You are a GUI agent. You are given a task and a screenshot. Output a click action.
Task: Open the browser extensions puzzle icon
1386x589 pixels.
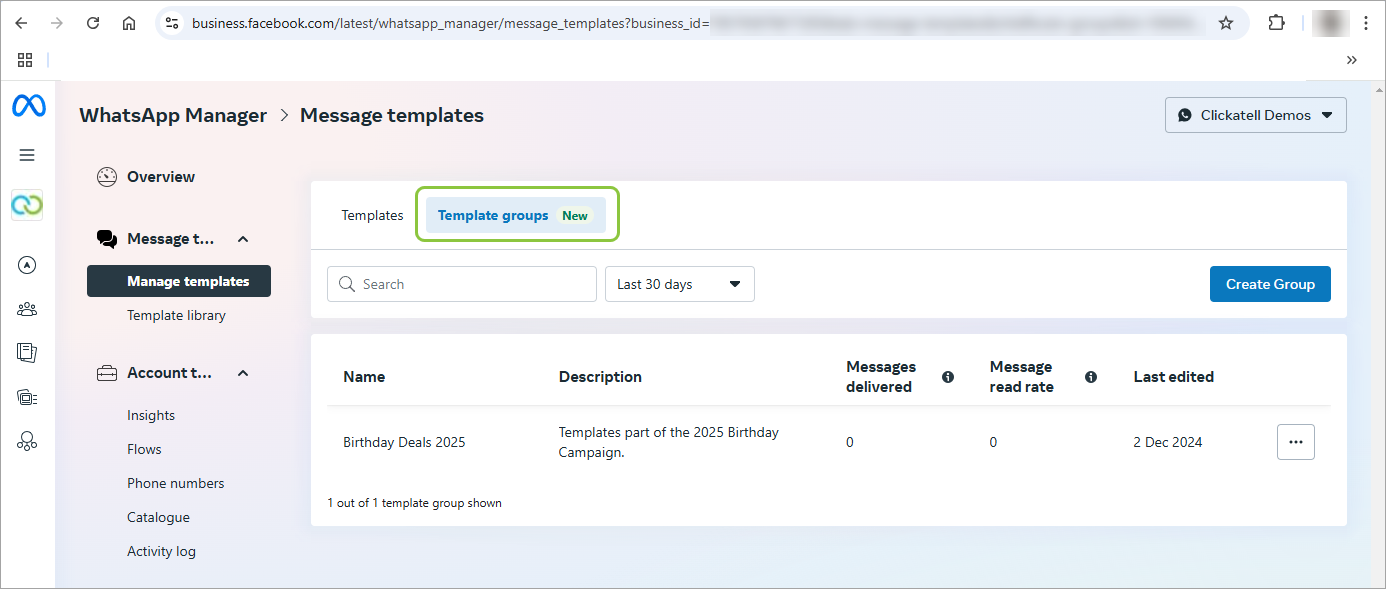1276,23
